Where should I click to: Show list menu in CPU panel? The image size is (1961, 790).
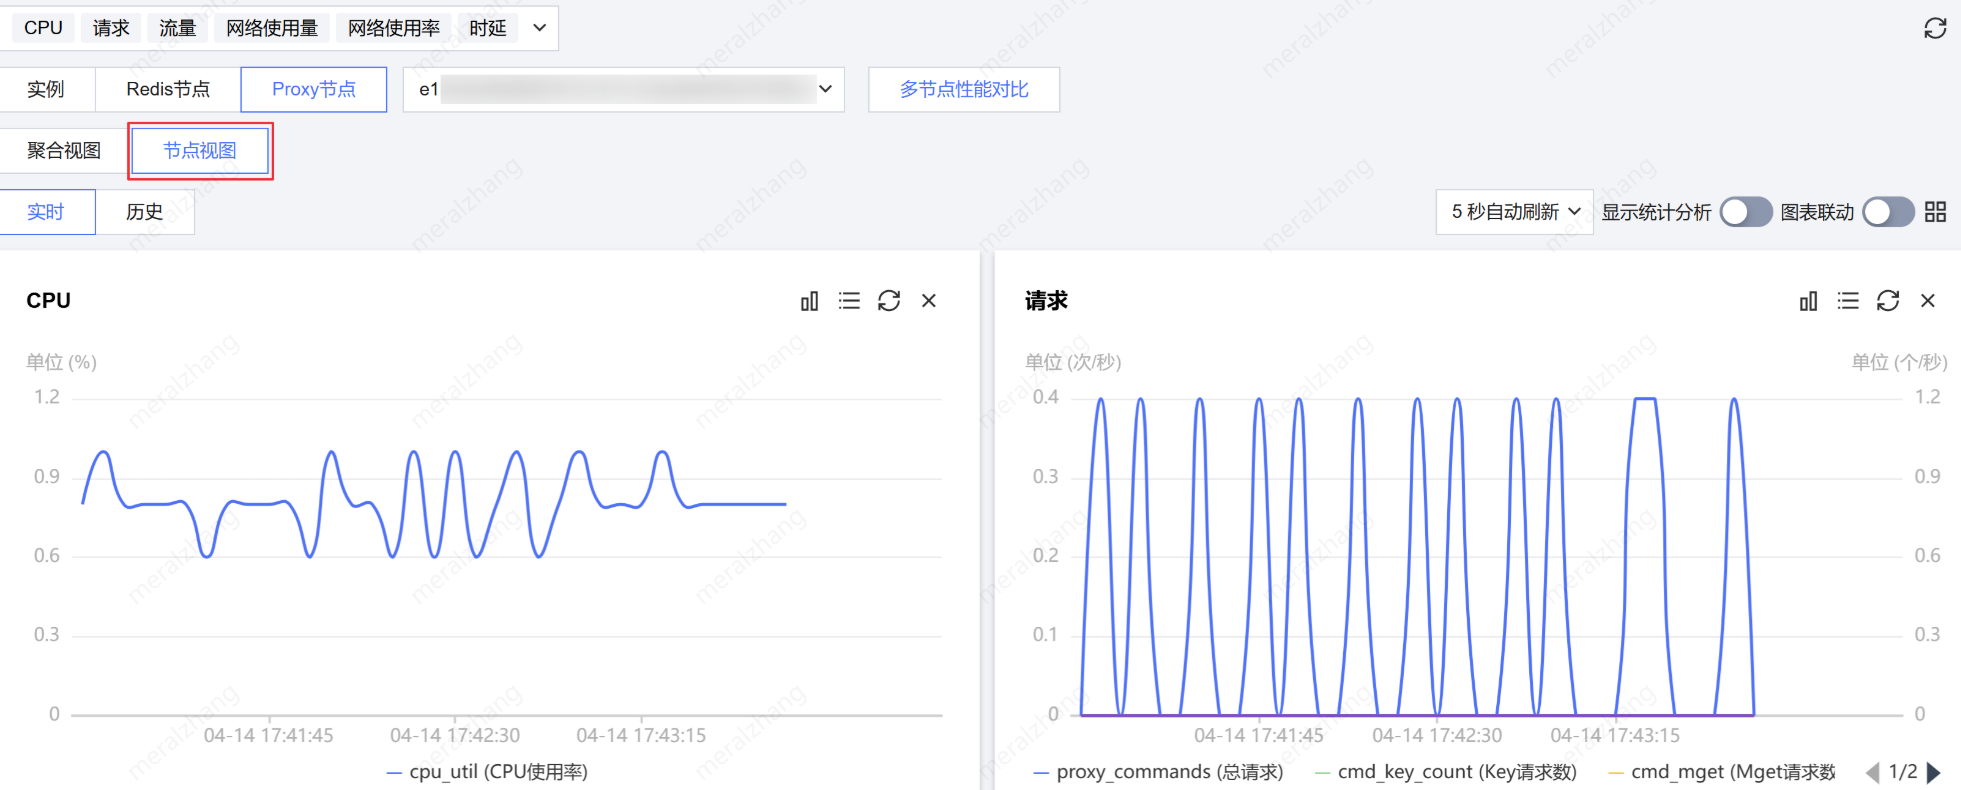(849, 301)
